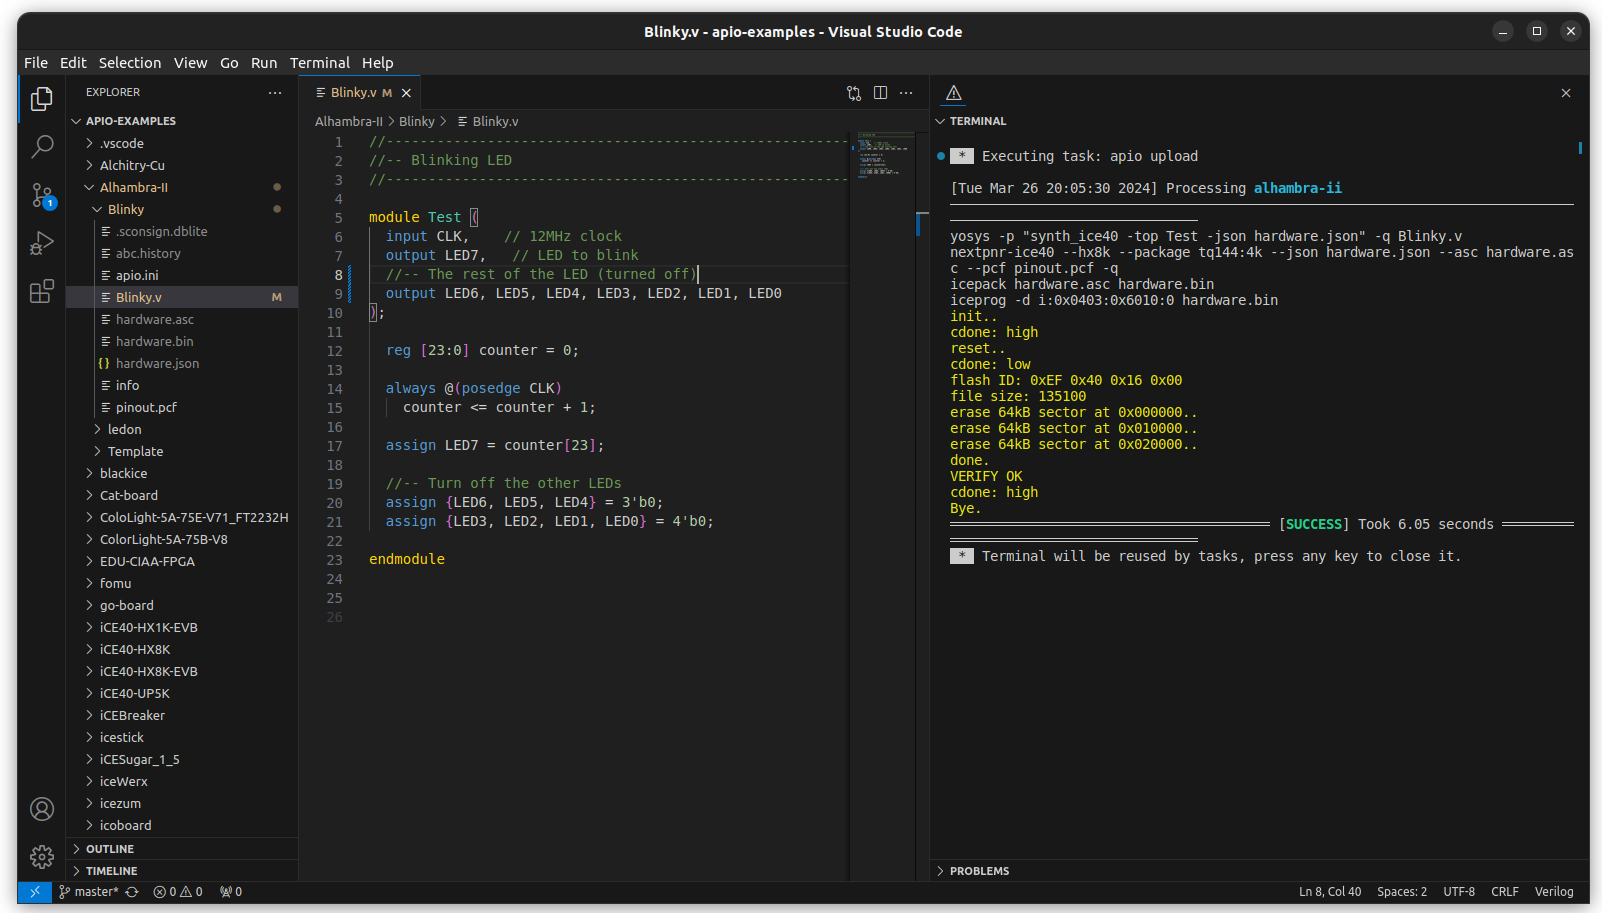Collapse the Alhambra-II folder
Screen dimensions: 1602x913
coord(133,187)
